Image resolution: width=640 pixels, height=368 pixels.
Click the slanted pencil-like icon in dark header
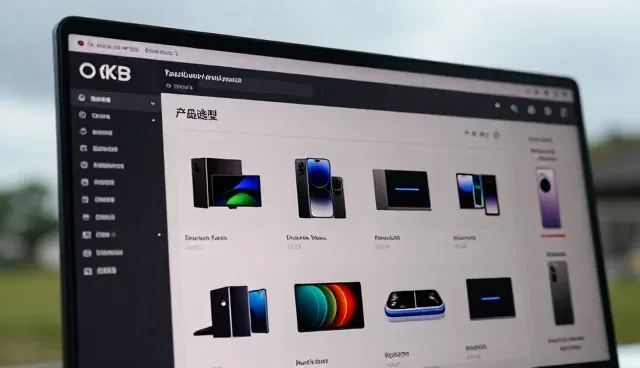click(x=514, y=108)
